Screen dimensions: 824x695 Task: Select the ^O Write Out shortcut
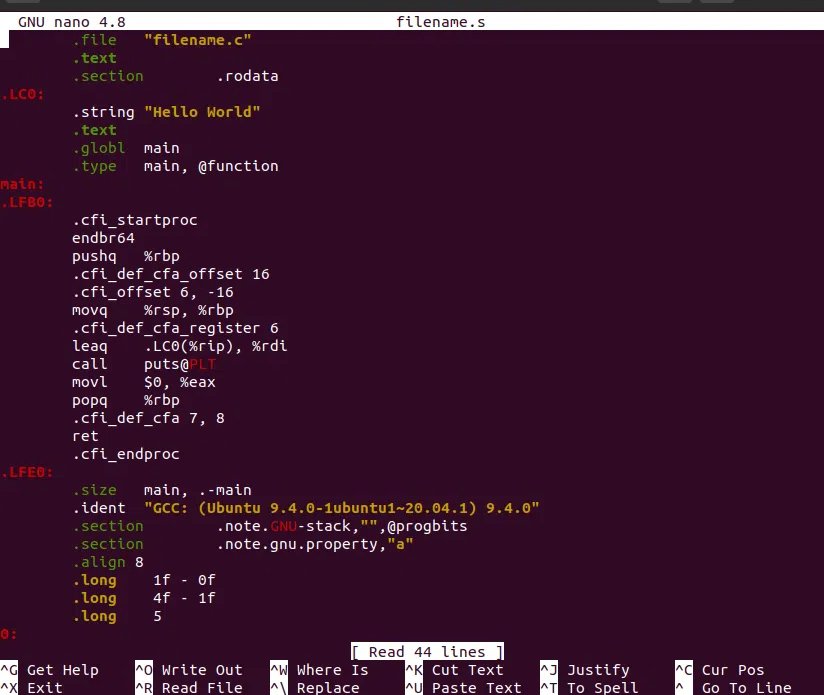(189, 670)
